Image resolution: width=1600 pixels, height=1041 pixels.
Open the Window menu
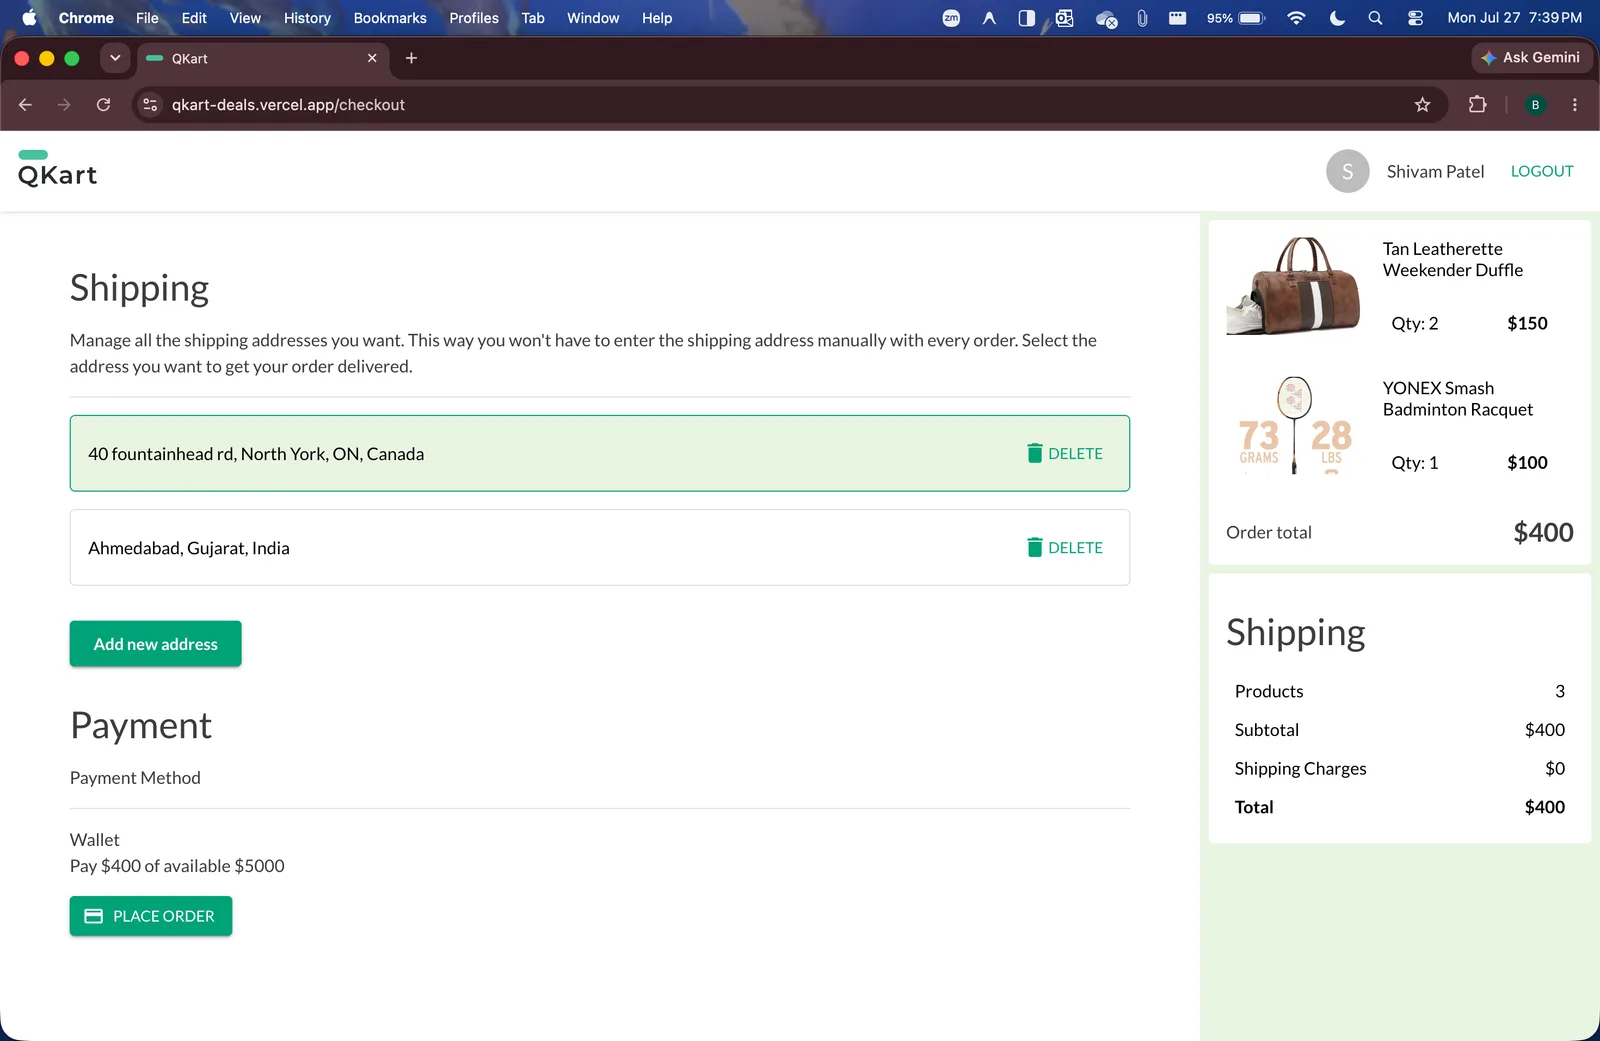(x=593, y=18)
